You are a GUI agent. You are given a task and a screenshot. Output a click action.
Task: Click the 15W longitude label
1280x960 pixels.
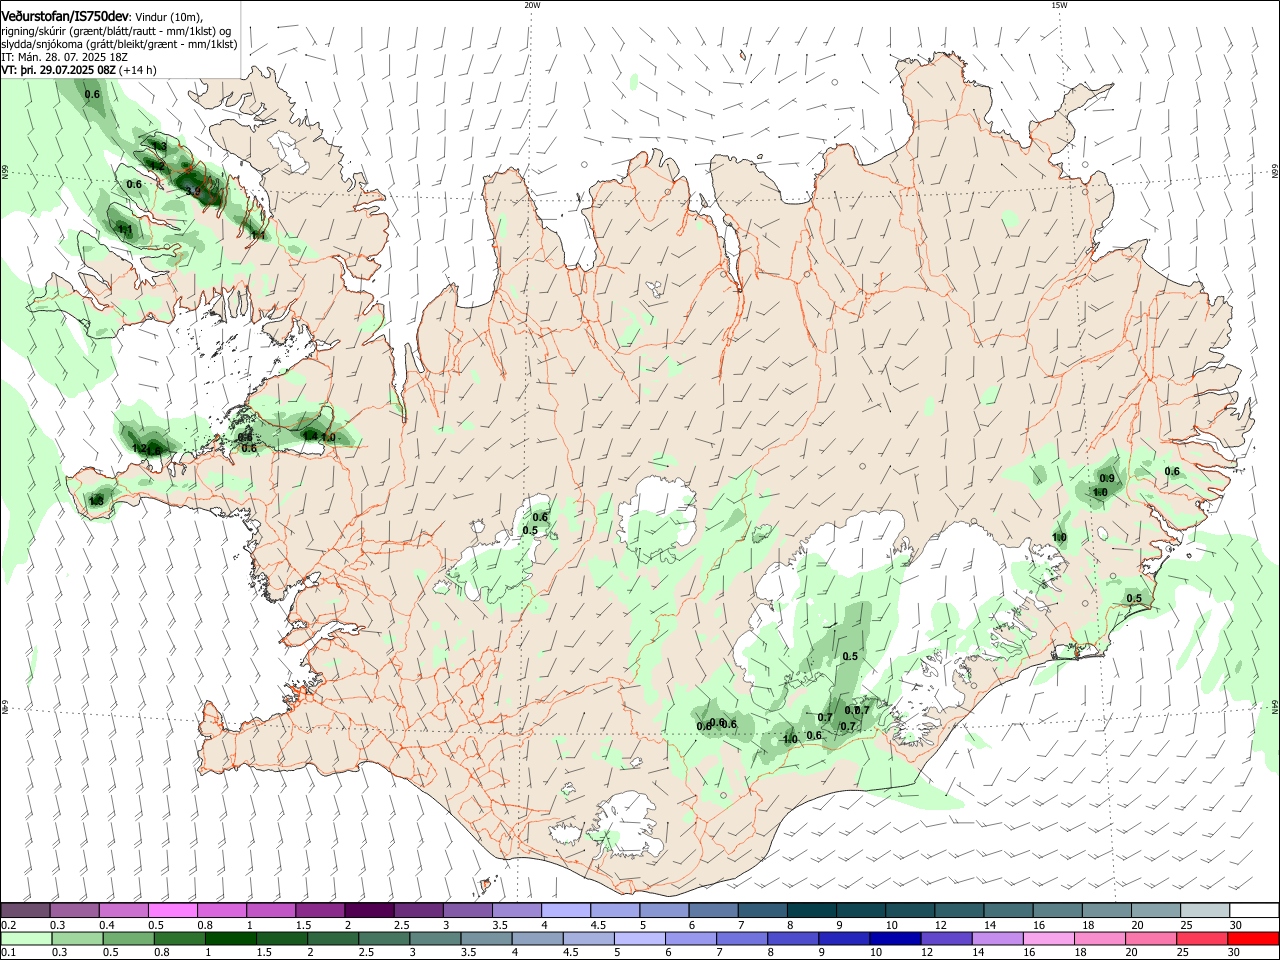point(1059,5)
